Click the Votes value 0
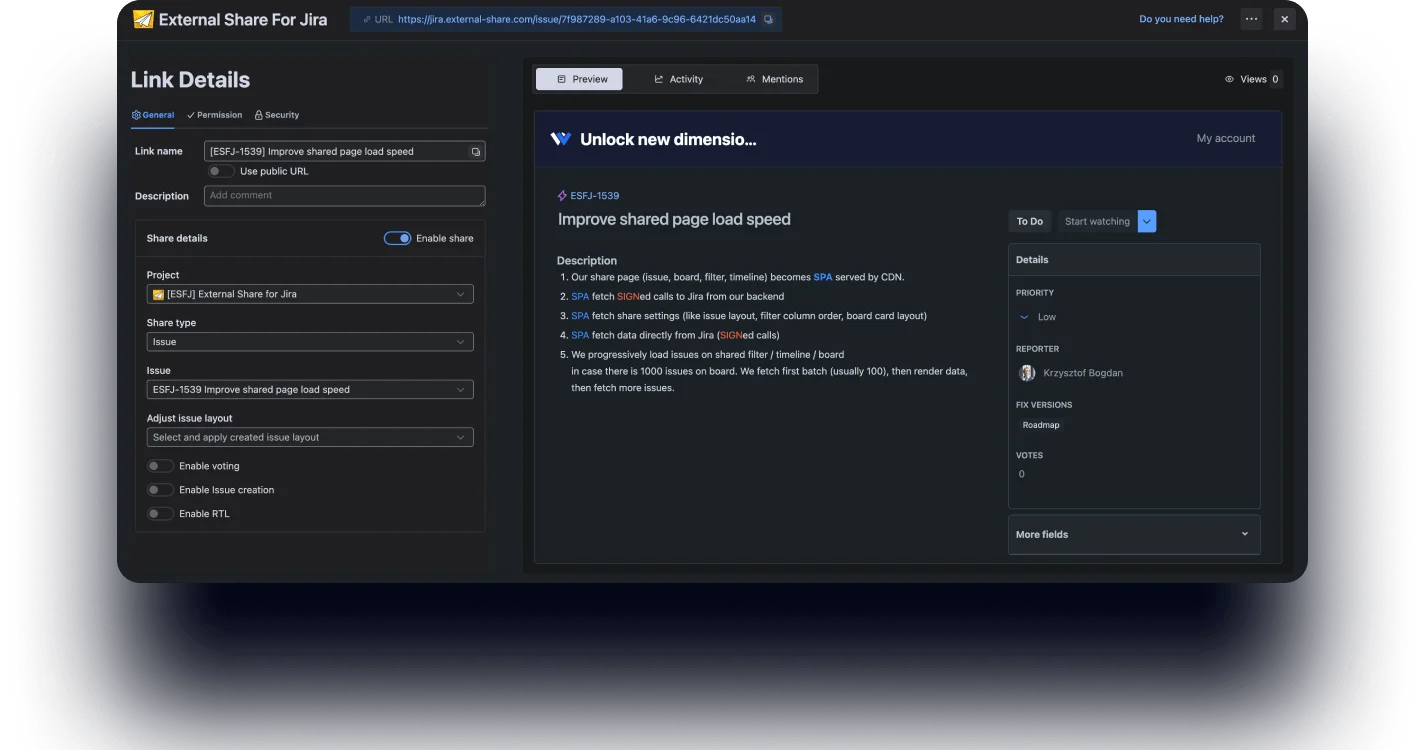The height and width of the screenshot is (750, 1425). coord(1021,474)
